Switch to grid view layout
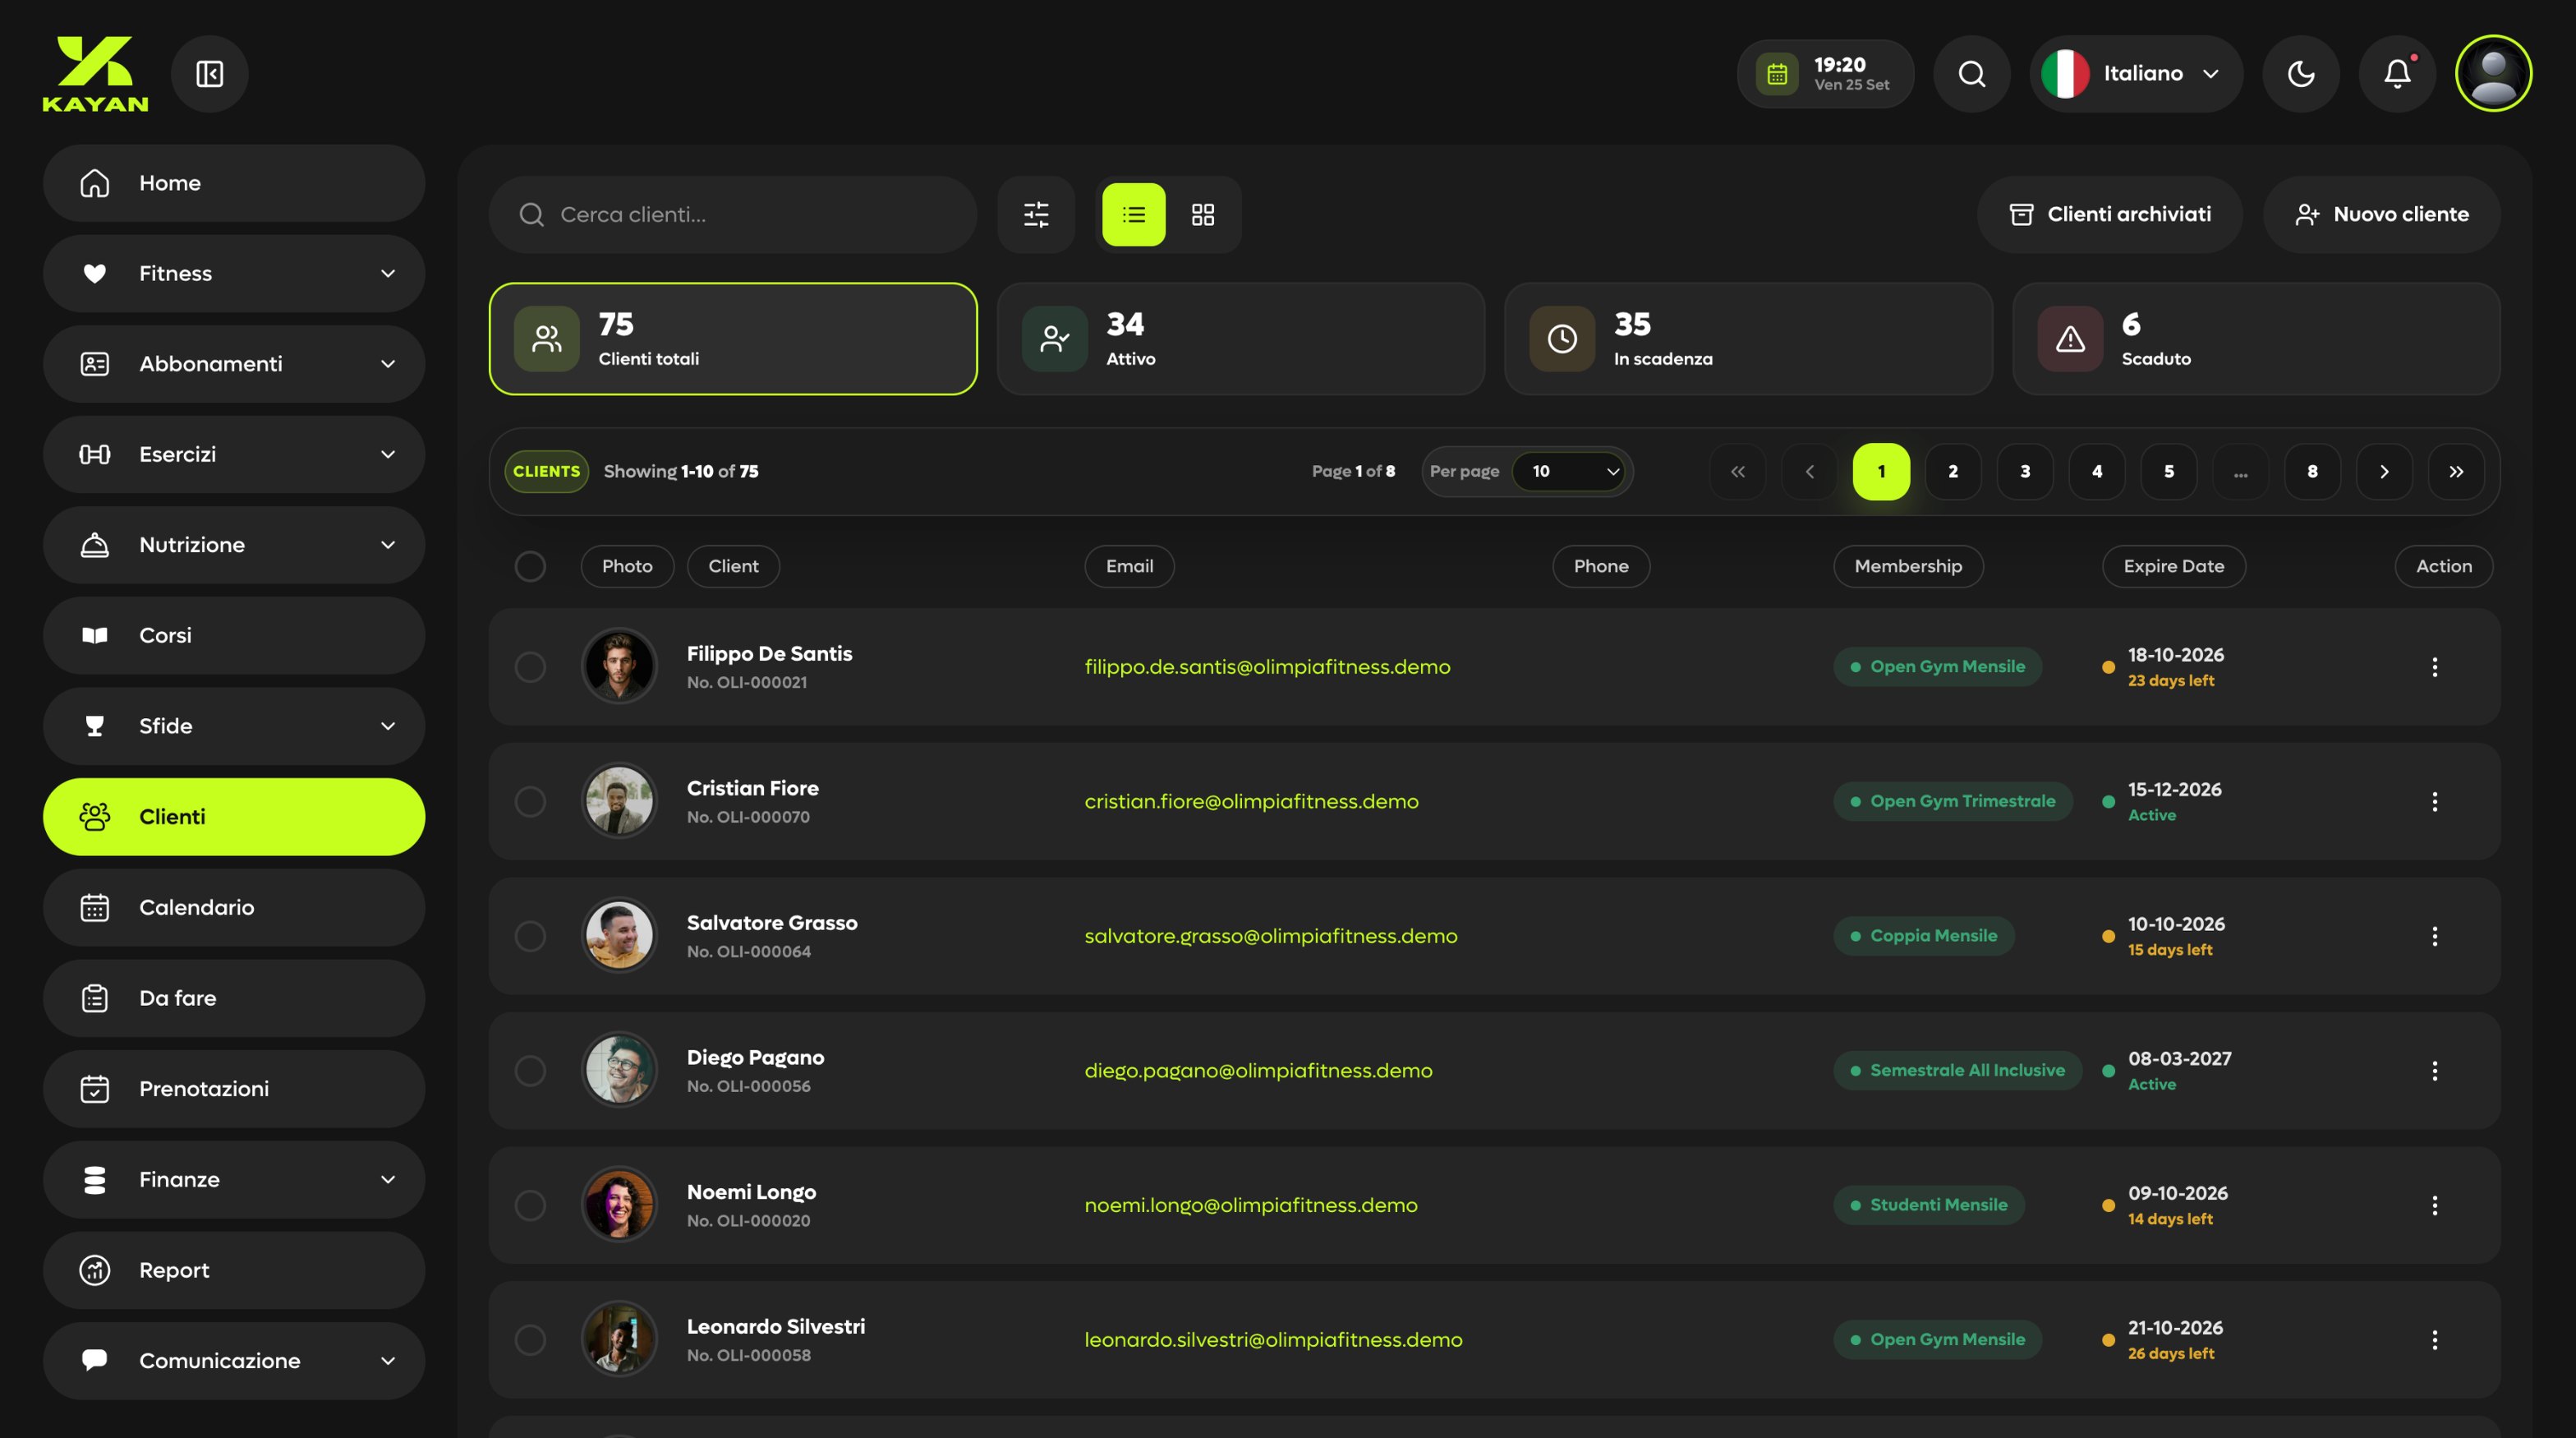Viewport: 2576px width, 1438px height. tap(1203, 214)
